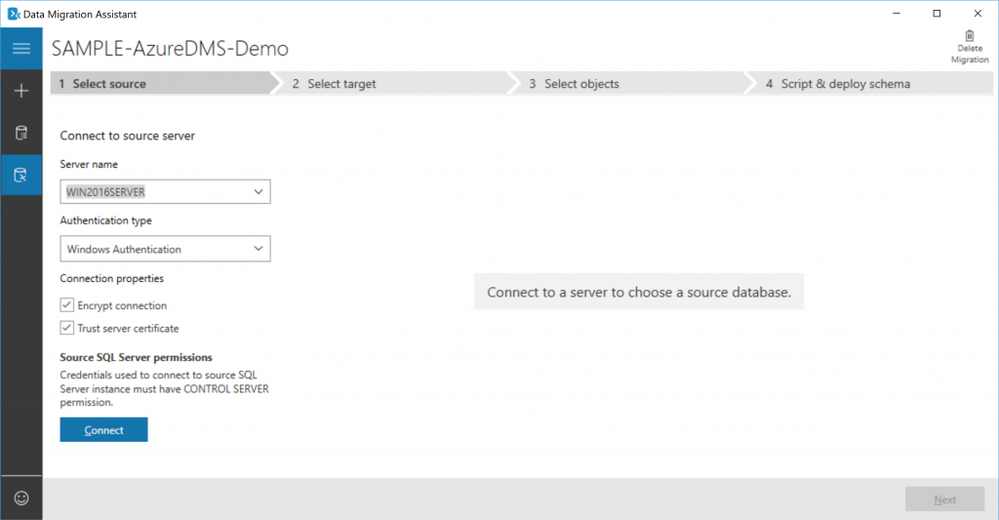Click the 'Connect to a server to choose a source database.' message
Viewport: 999px width, 520px height.
(x=639, y=292)
